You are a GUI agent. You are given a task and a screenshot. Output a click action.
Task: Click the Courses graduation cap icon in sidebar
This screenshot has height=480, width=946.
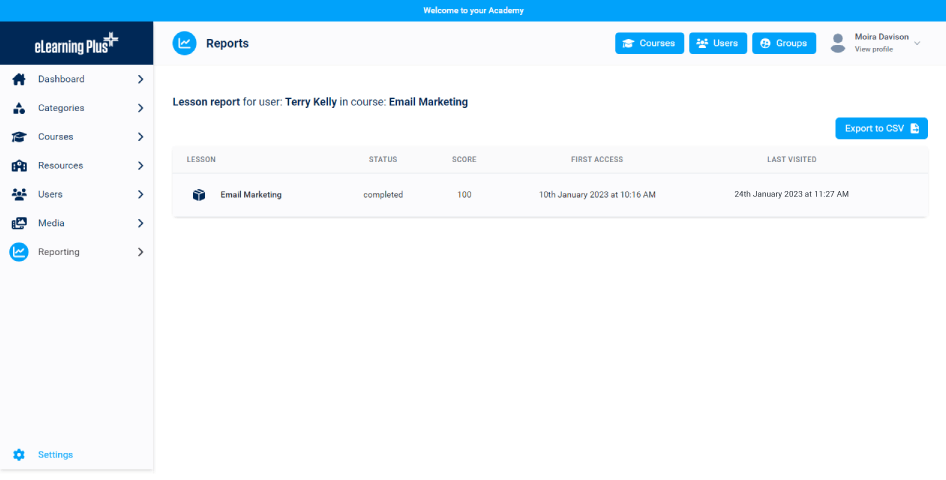point(19,137)
